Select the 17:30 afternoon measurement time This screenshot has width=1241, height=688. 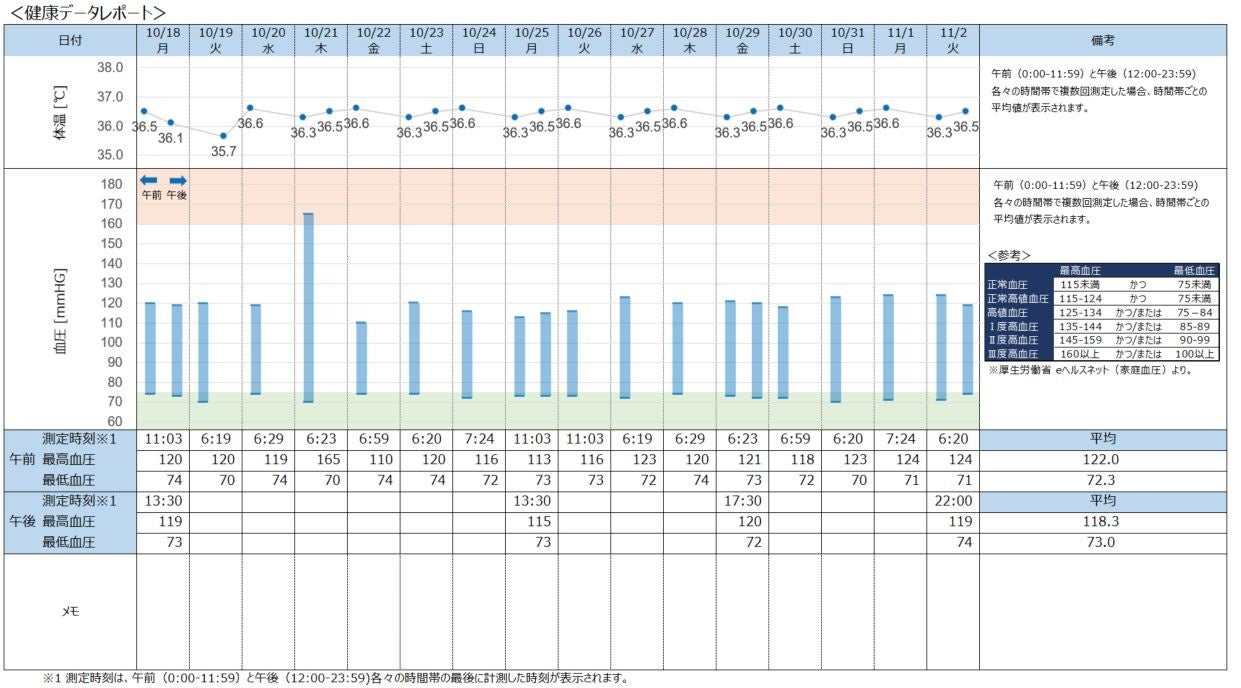[x=742, y=501]
